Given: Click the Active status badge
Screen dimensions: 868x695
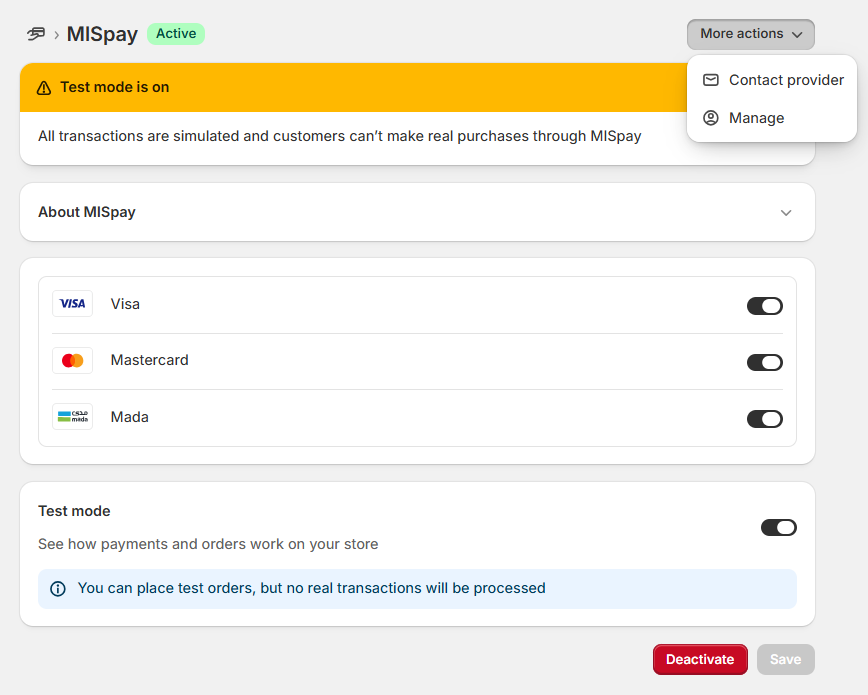Looking at the screenshot, I should pyautogui.click(x=176, y=34).
